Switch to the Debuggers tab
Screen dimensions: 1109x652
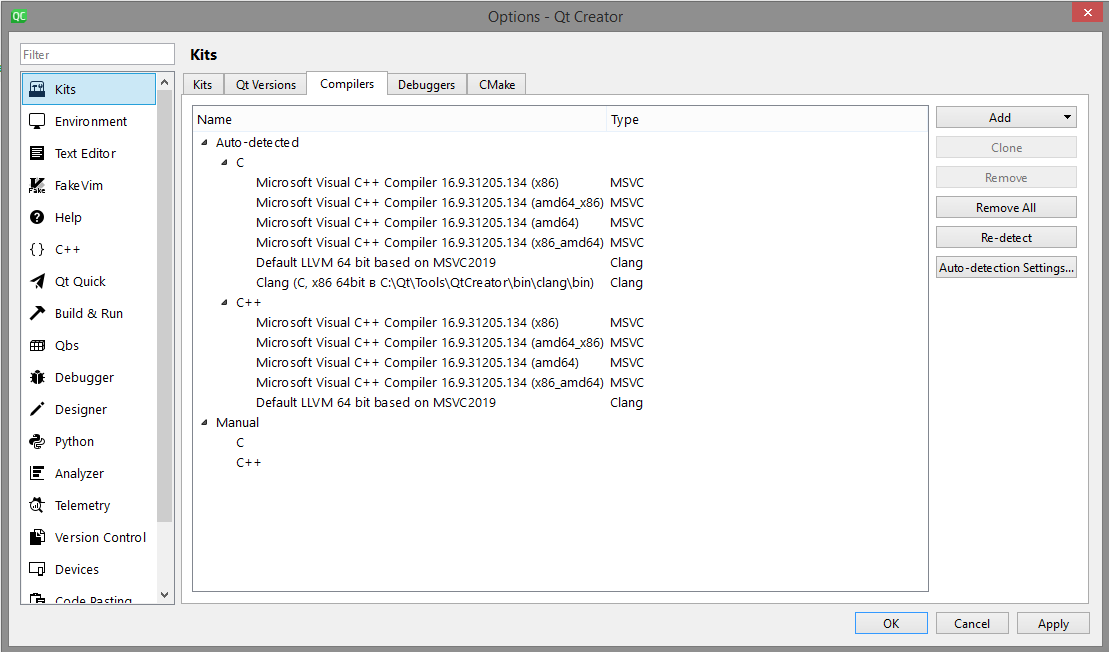click(427, 84)
